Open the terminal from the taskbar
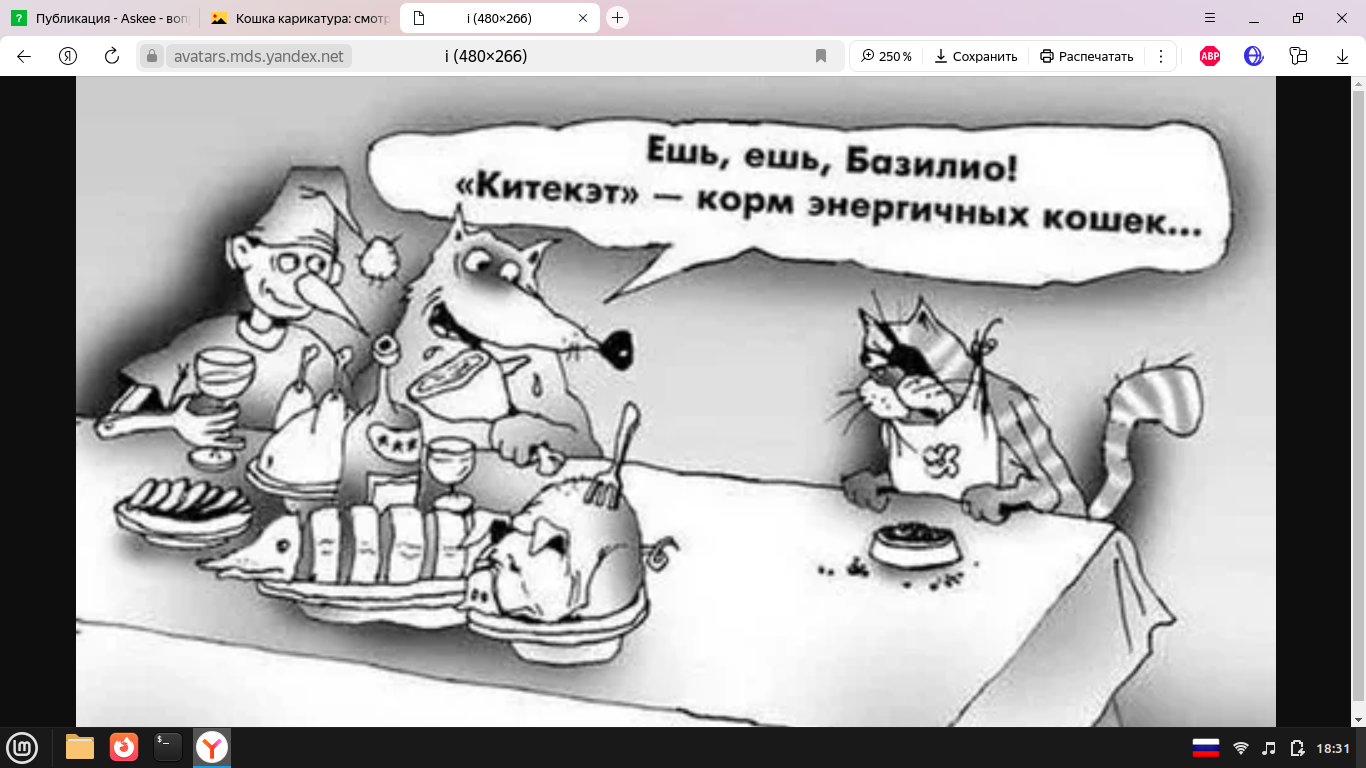The height and width of the screenshot is (768, 1366). [x=168, y=747]
